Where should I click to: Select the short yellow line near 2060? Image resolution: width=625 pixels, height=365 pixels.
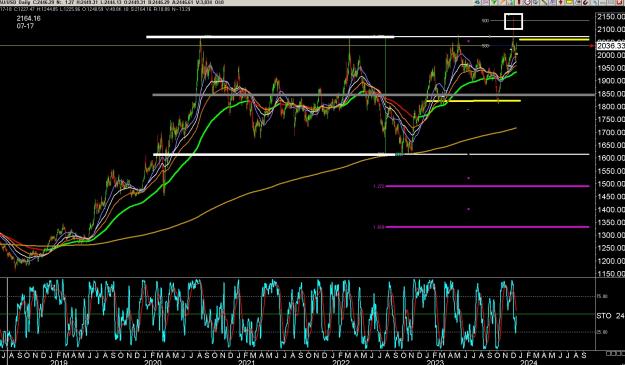(554, 39)
